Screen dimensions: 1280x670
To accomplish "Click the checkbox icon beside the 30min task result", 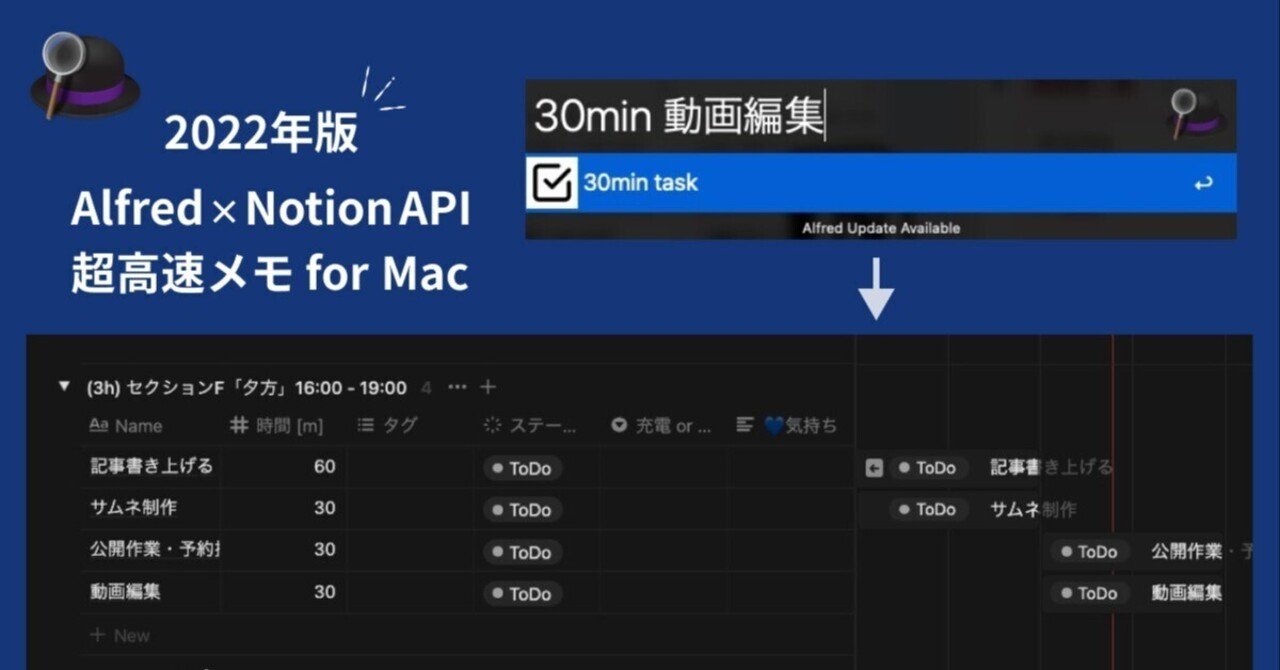I will coord(553,183).
